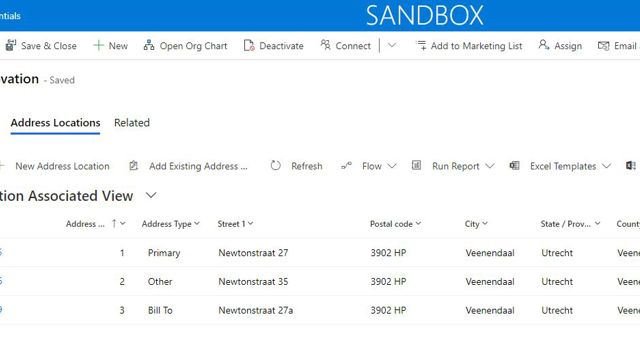Open the Address Type column filter chevron
The height and width of the screenshot is (360, 640).
[x=197, y=223]
